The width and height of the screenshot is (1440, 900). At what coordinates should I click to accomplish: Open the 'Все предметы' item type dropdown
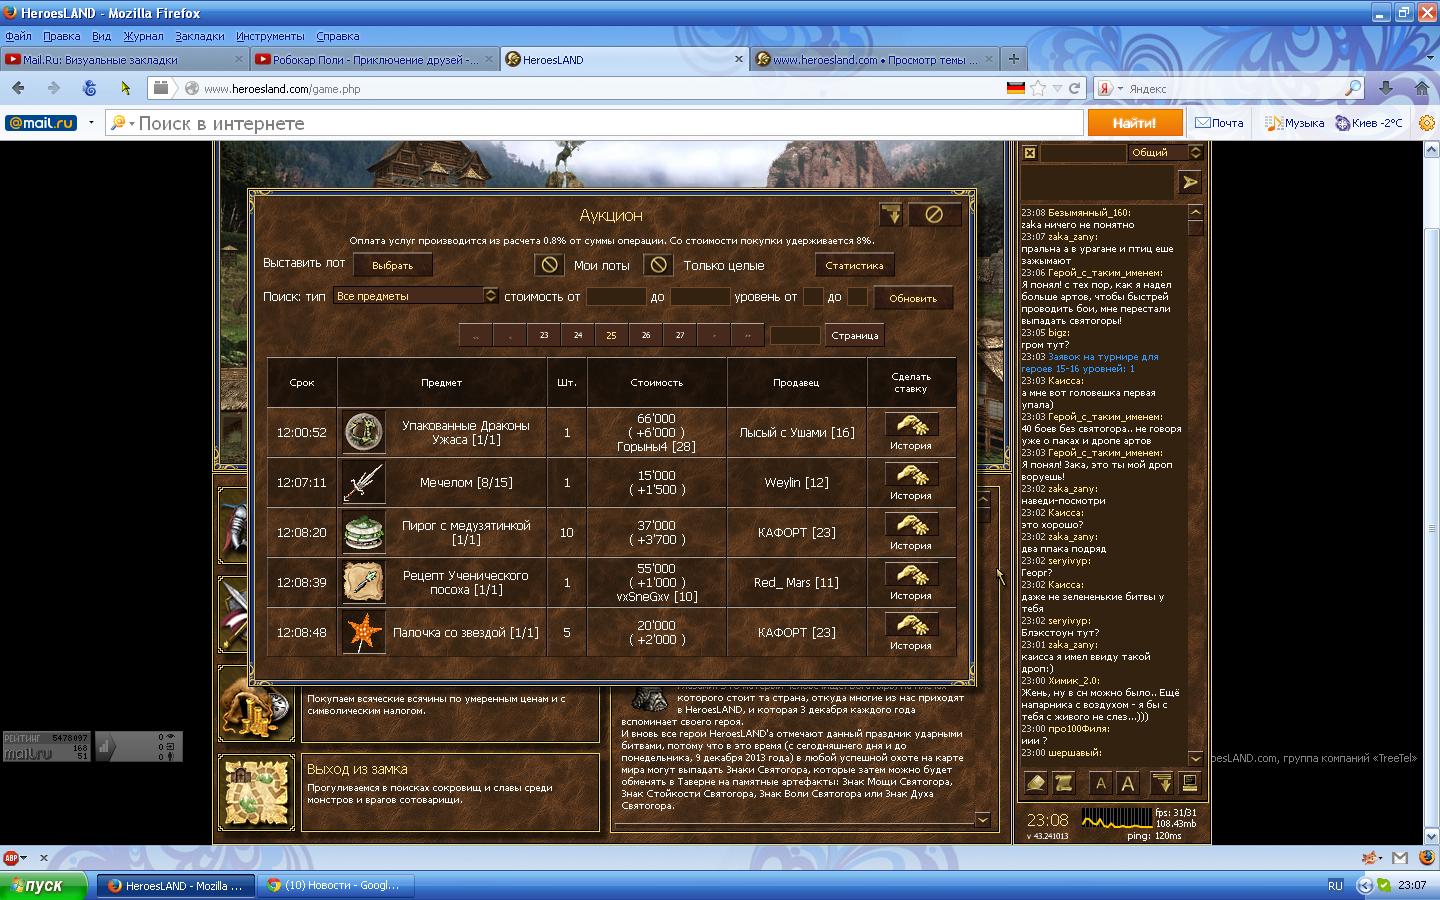pyautogui.click(x=490, y=296)
